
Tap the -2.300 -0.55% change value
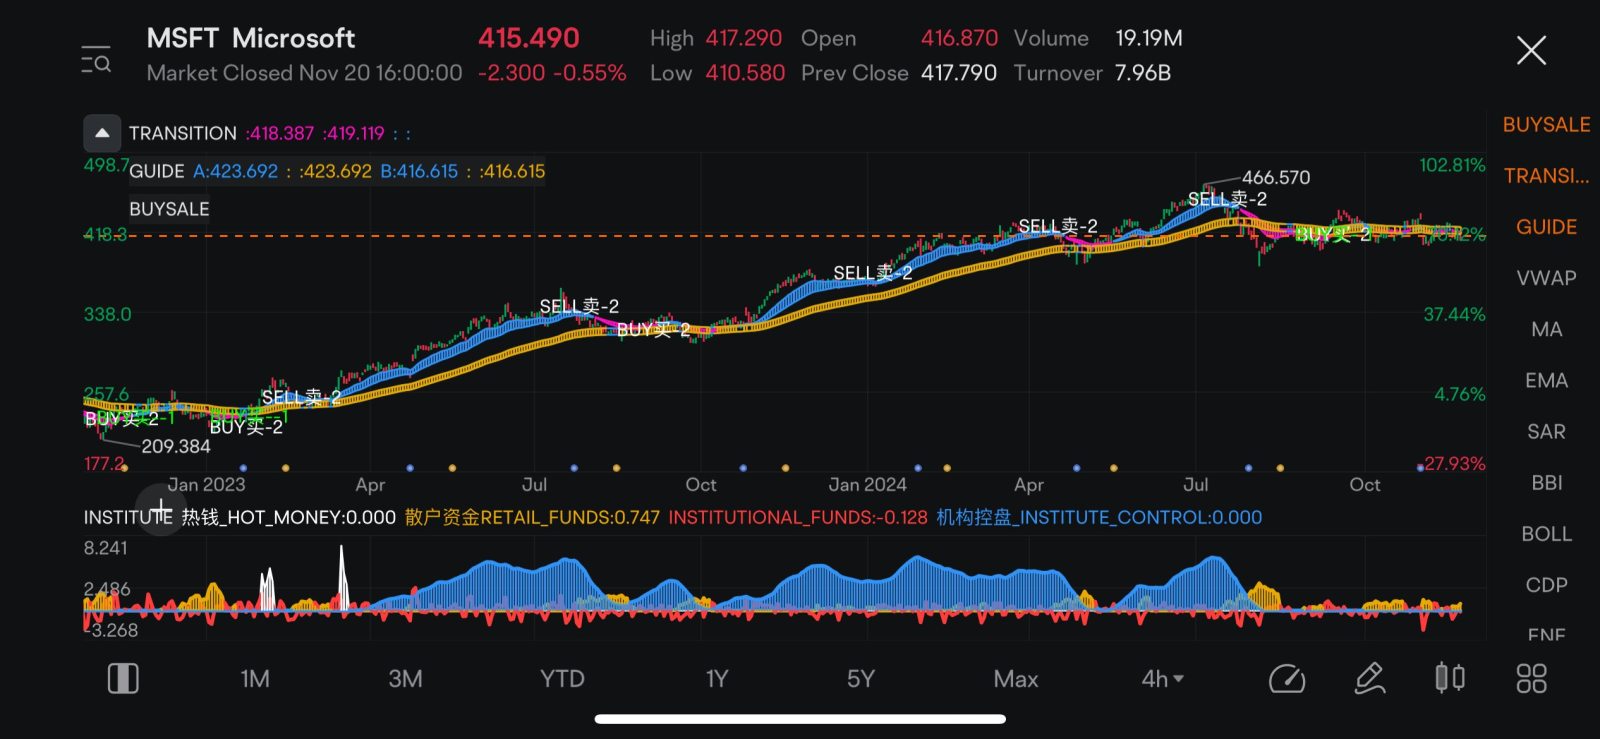(552, 73)
